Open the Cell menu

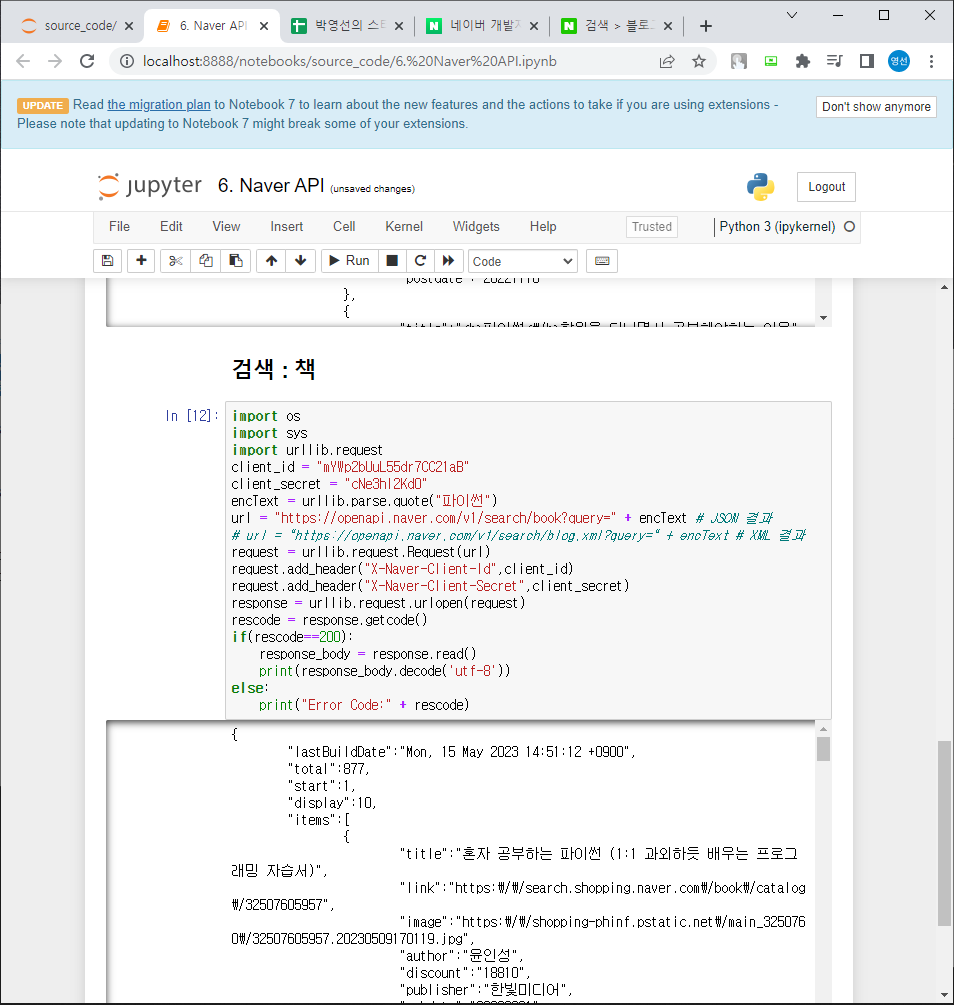click(344, 227)
